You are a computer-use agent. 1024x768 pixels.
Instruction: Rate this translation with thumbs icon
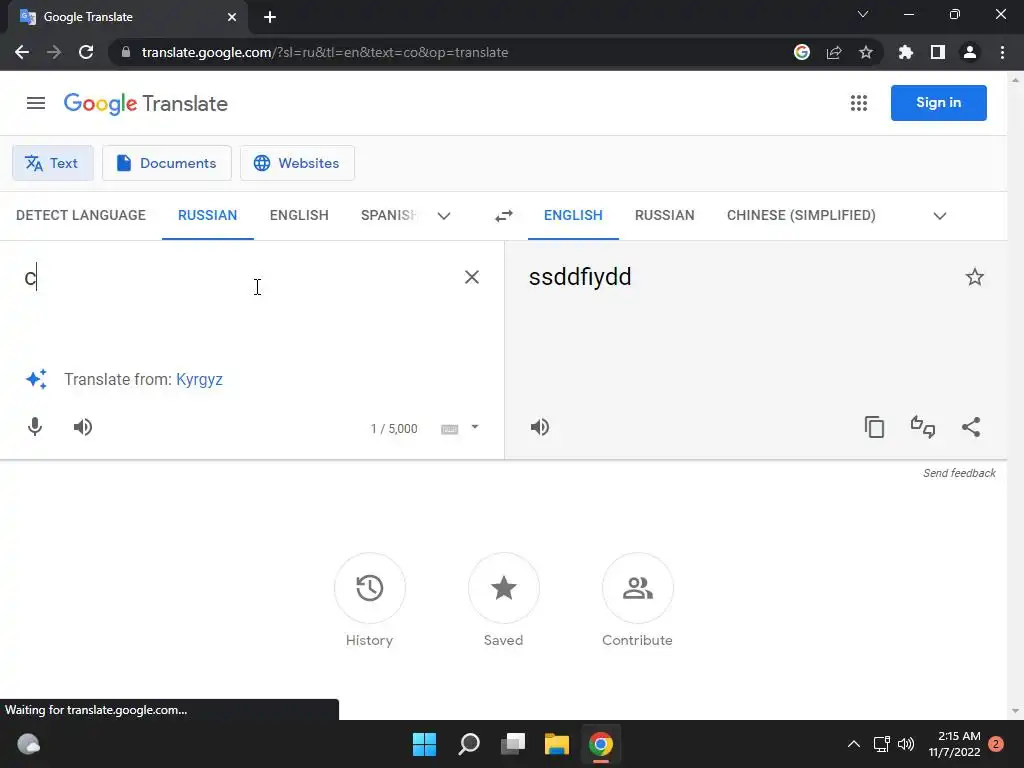click(x=923, y=427)
